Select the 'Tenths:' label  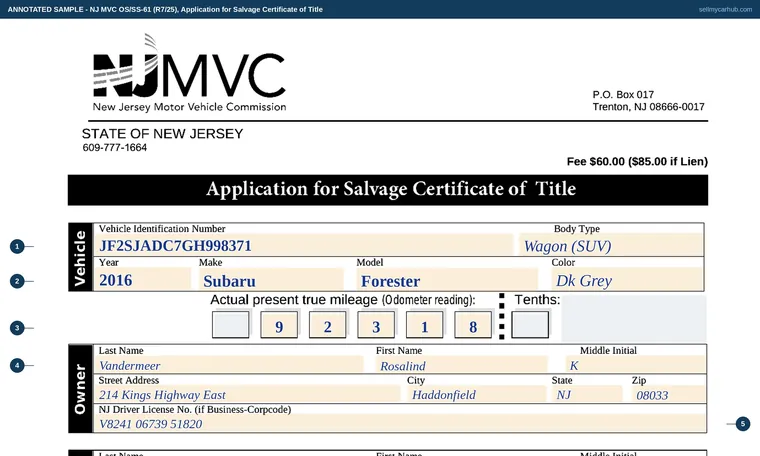point(537,299)
